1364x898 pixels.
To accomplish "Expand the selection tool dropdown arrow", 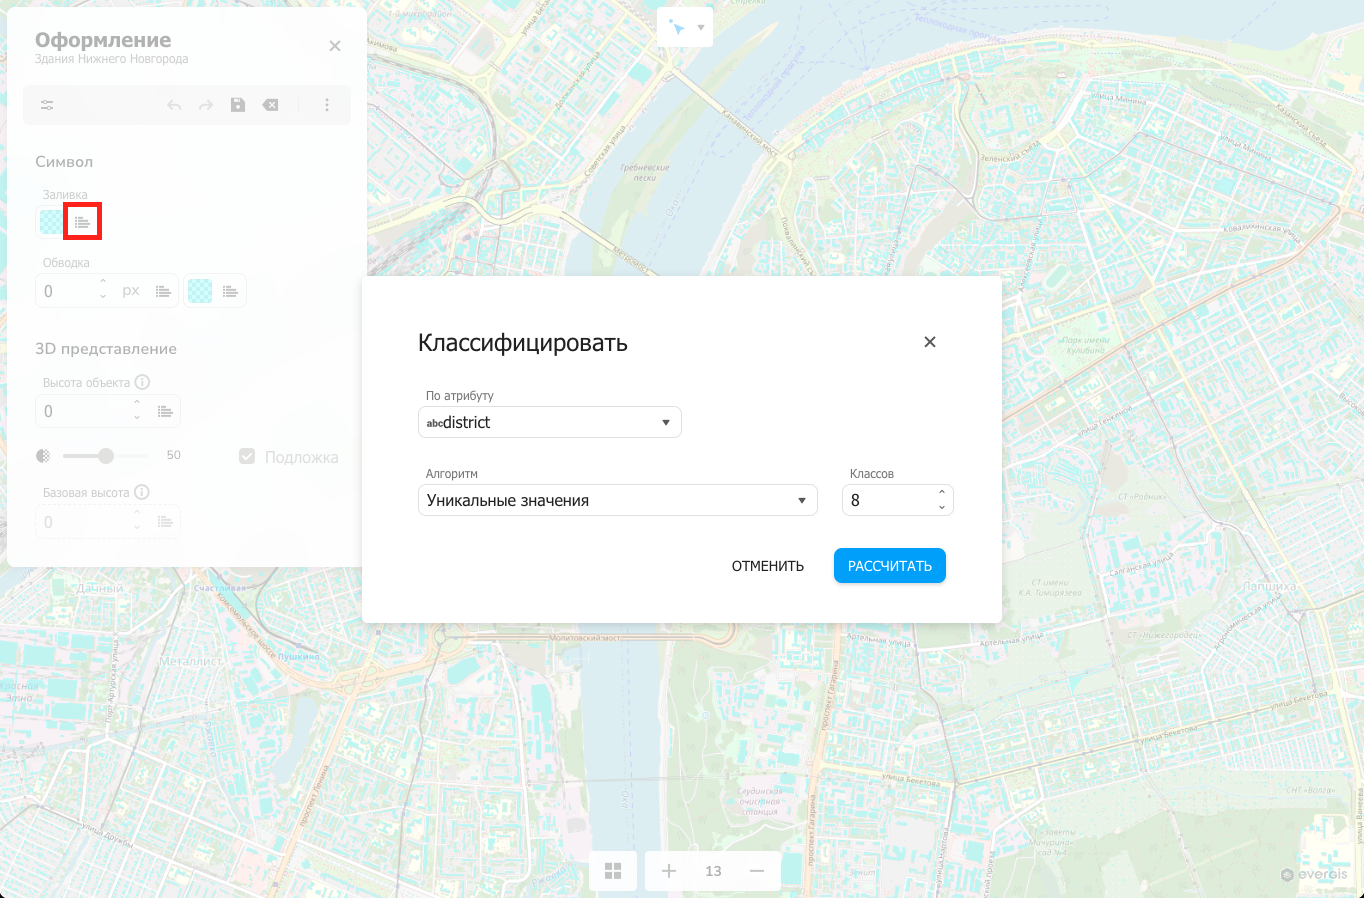I will pyautogui.click(x=701, y=27).
